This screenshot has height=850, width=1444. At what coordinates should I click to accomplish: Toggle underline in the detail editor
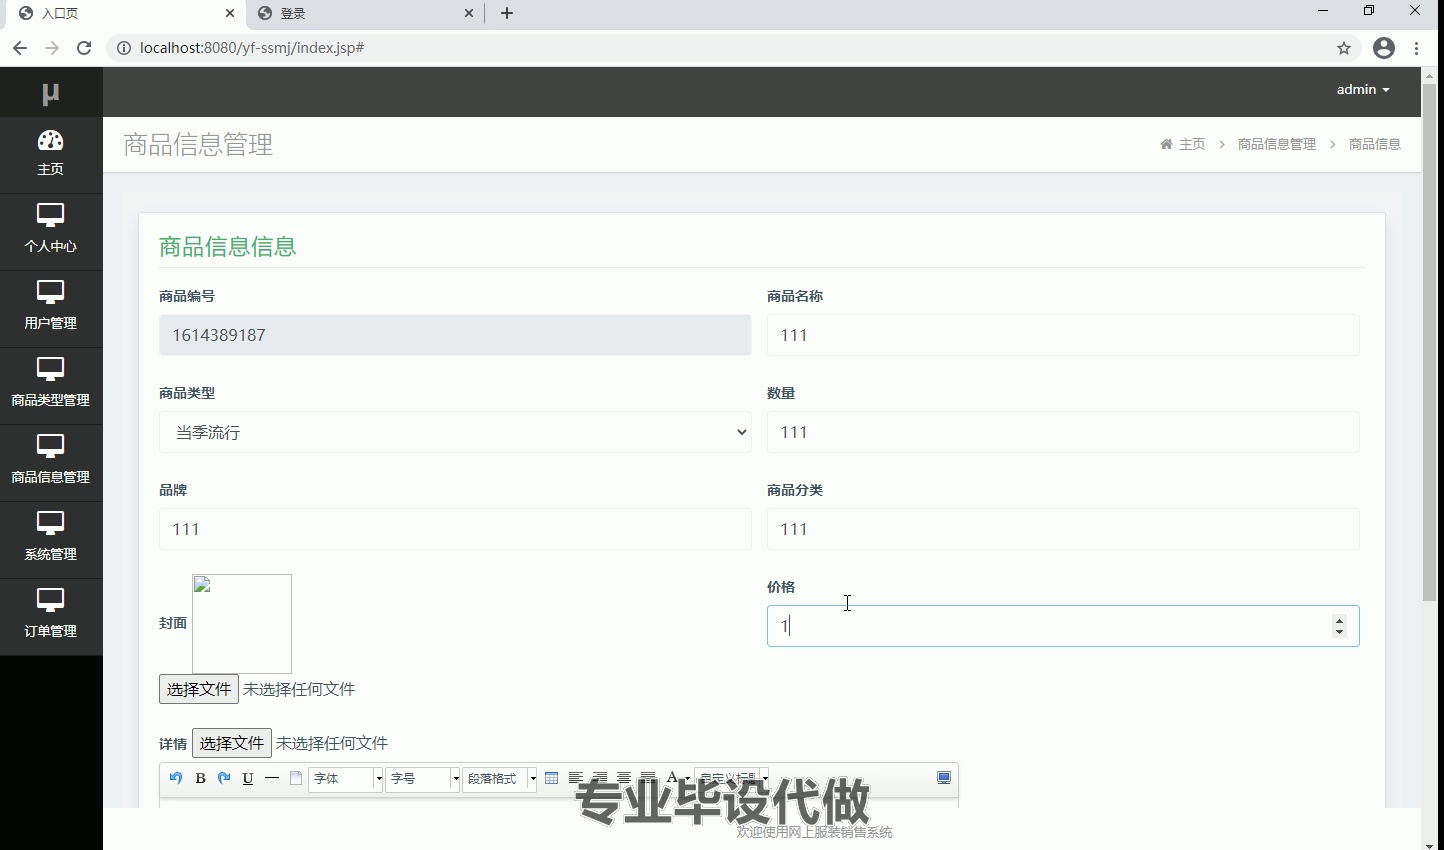click(x=248, y=778)
